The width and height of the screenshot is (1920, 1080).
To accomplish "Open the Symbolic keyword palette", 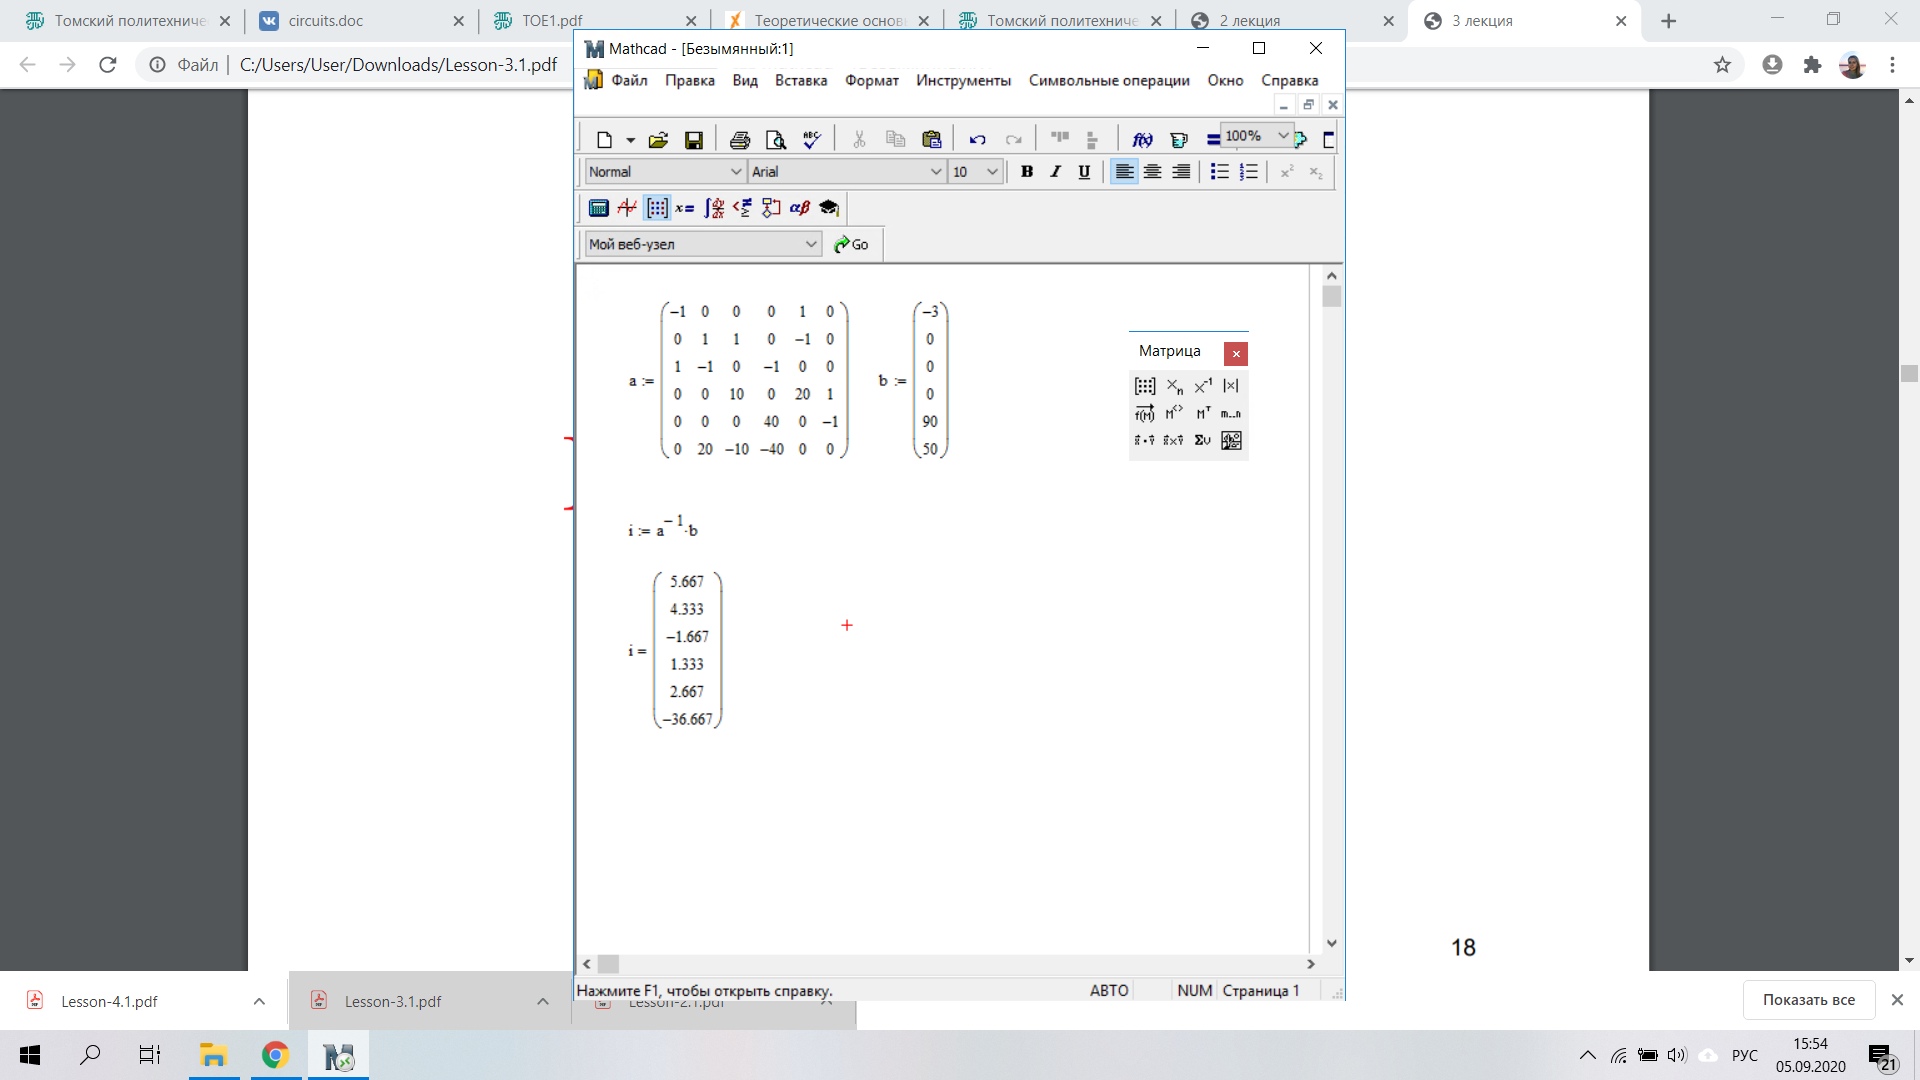I will click(x=829, y=208).
